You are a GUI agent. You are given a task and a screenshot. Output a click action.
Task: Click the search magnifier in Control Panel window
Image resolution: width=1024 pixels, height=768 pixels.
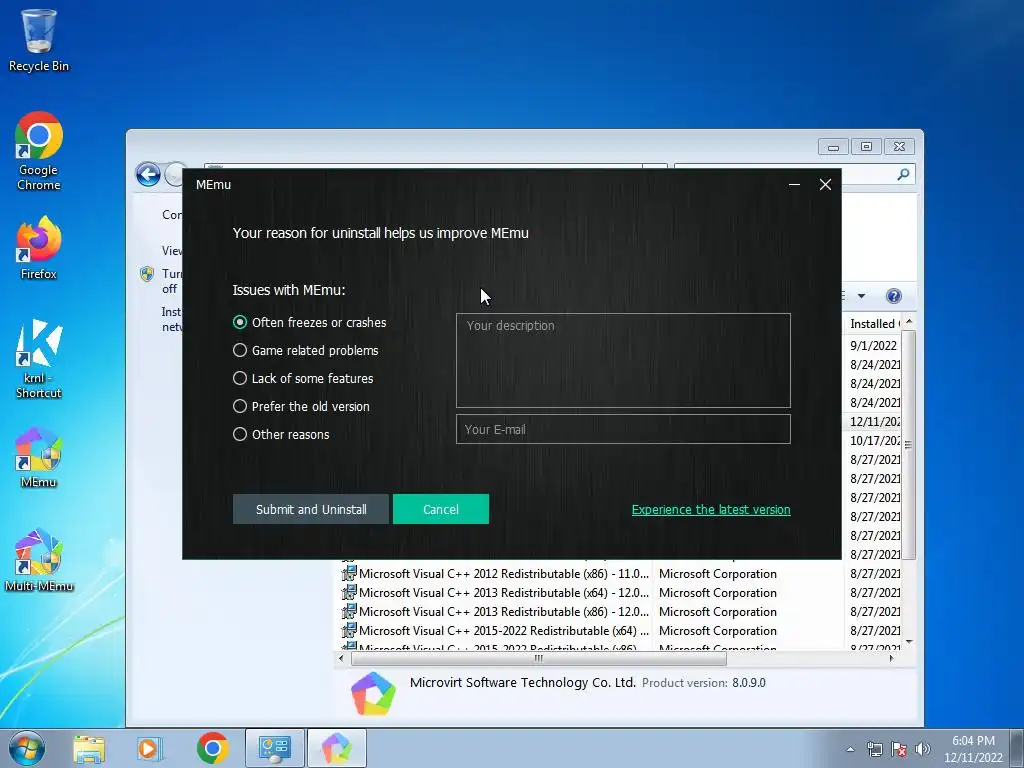click(903, 174)
